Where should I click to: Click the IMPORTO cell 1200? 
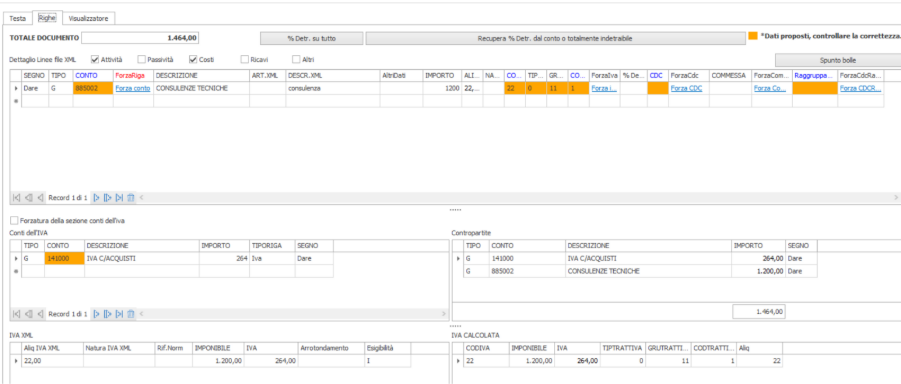point(441,89)
